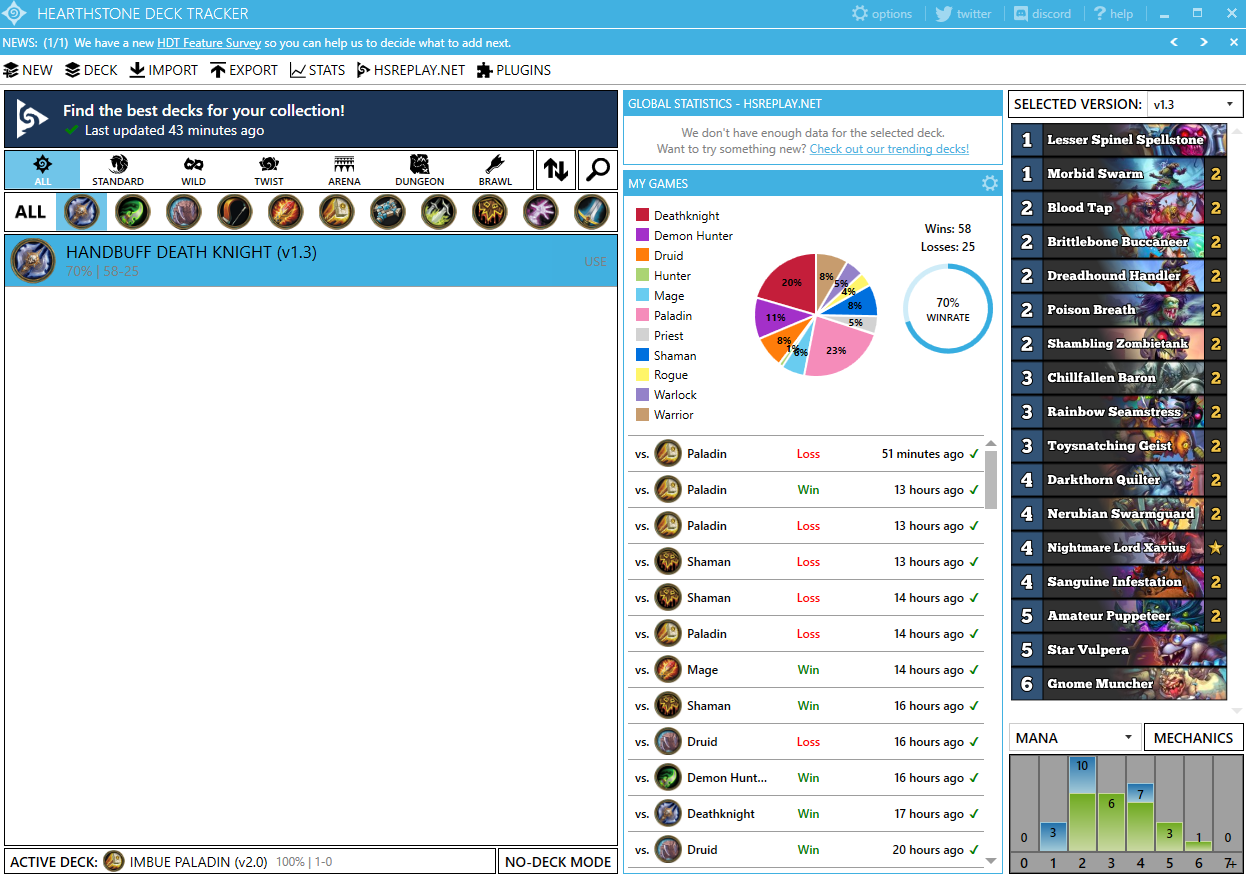Viewport: 1246px width, 878px height.
Task: Open the DECK menu
Action: pos(91,70)
